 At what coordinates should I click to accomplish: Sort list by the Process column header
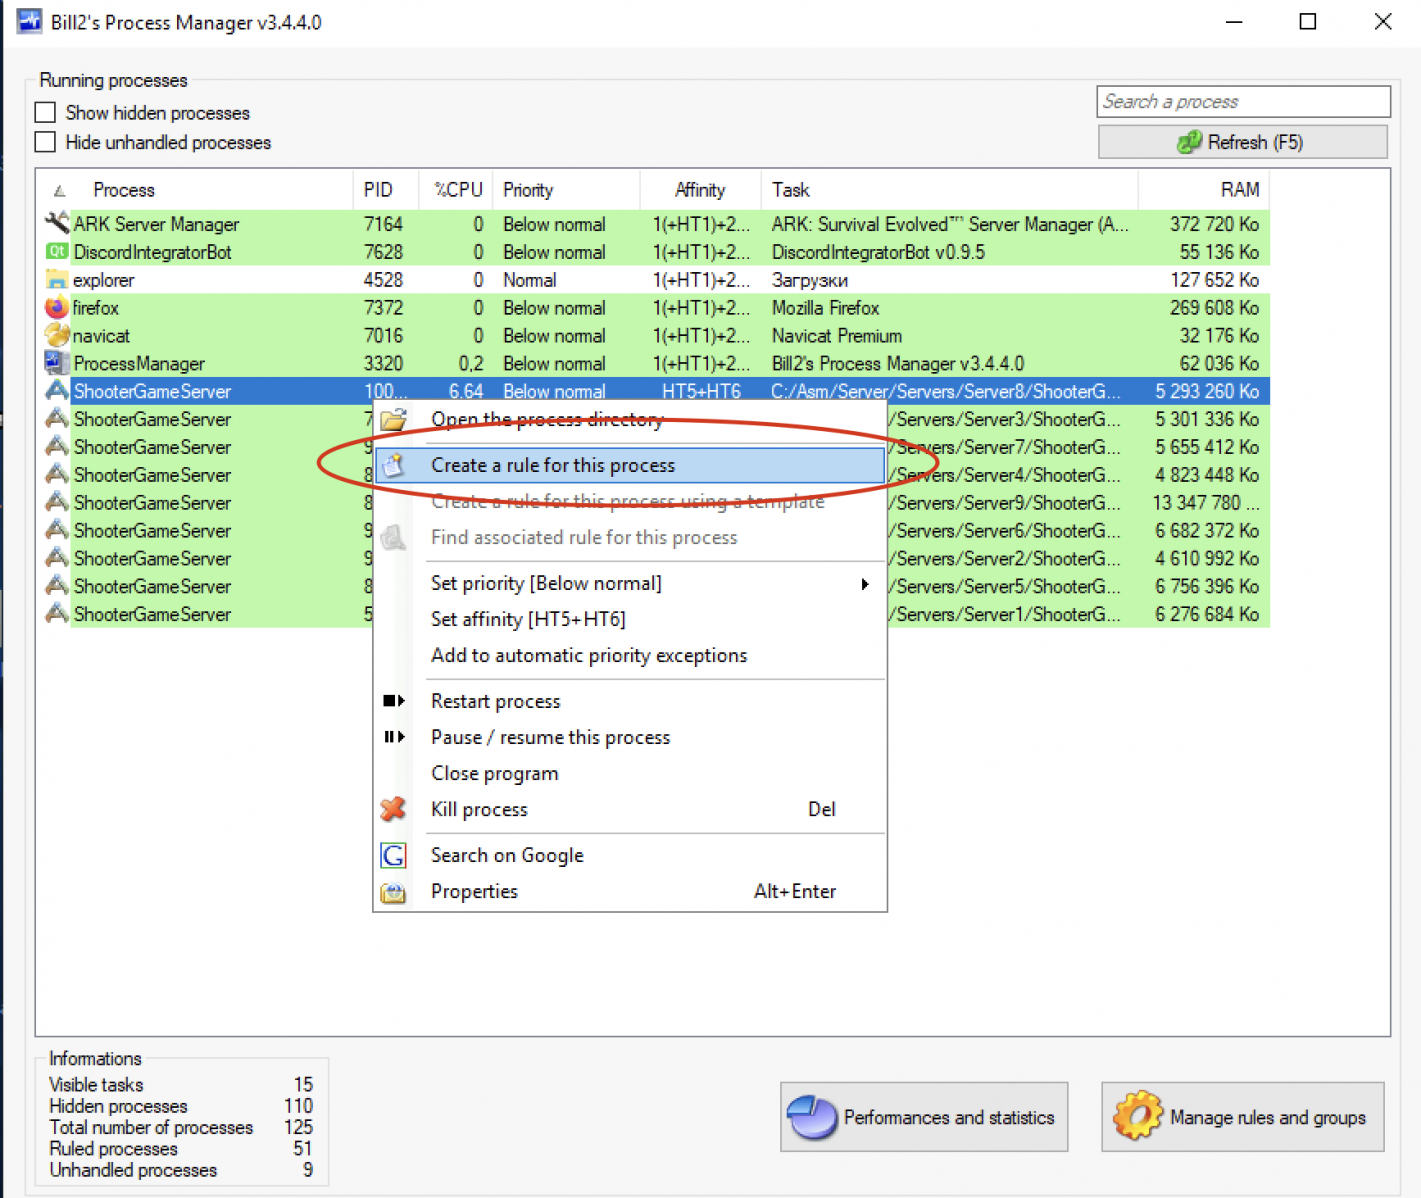click(x=124, y=190)
